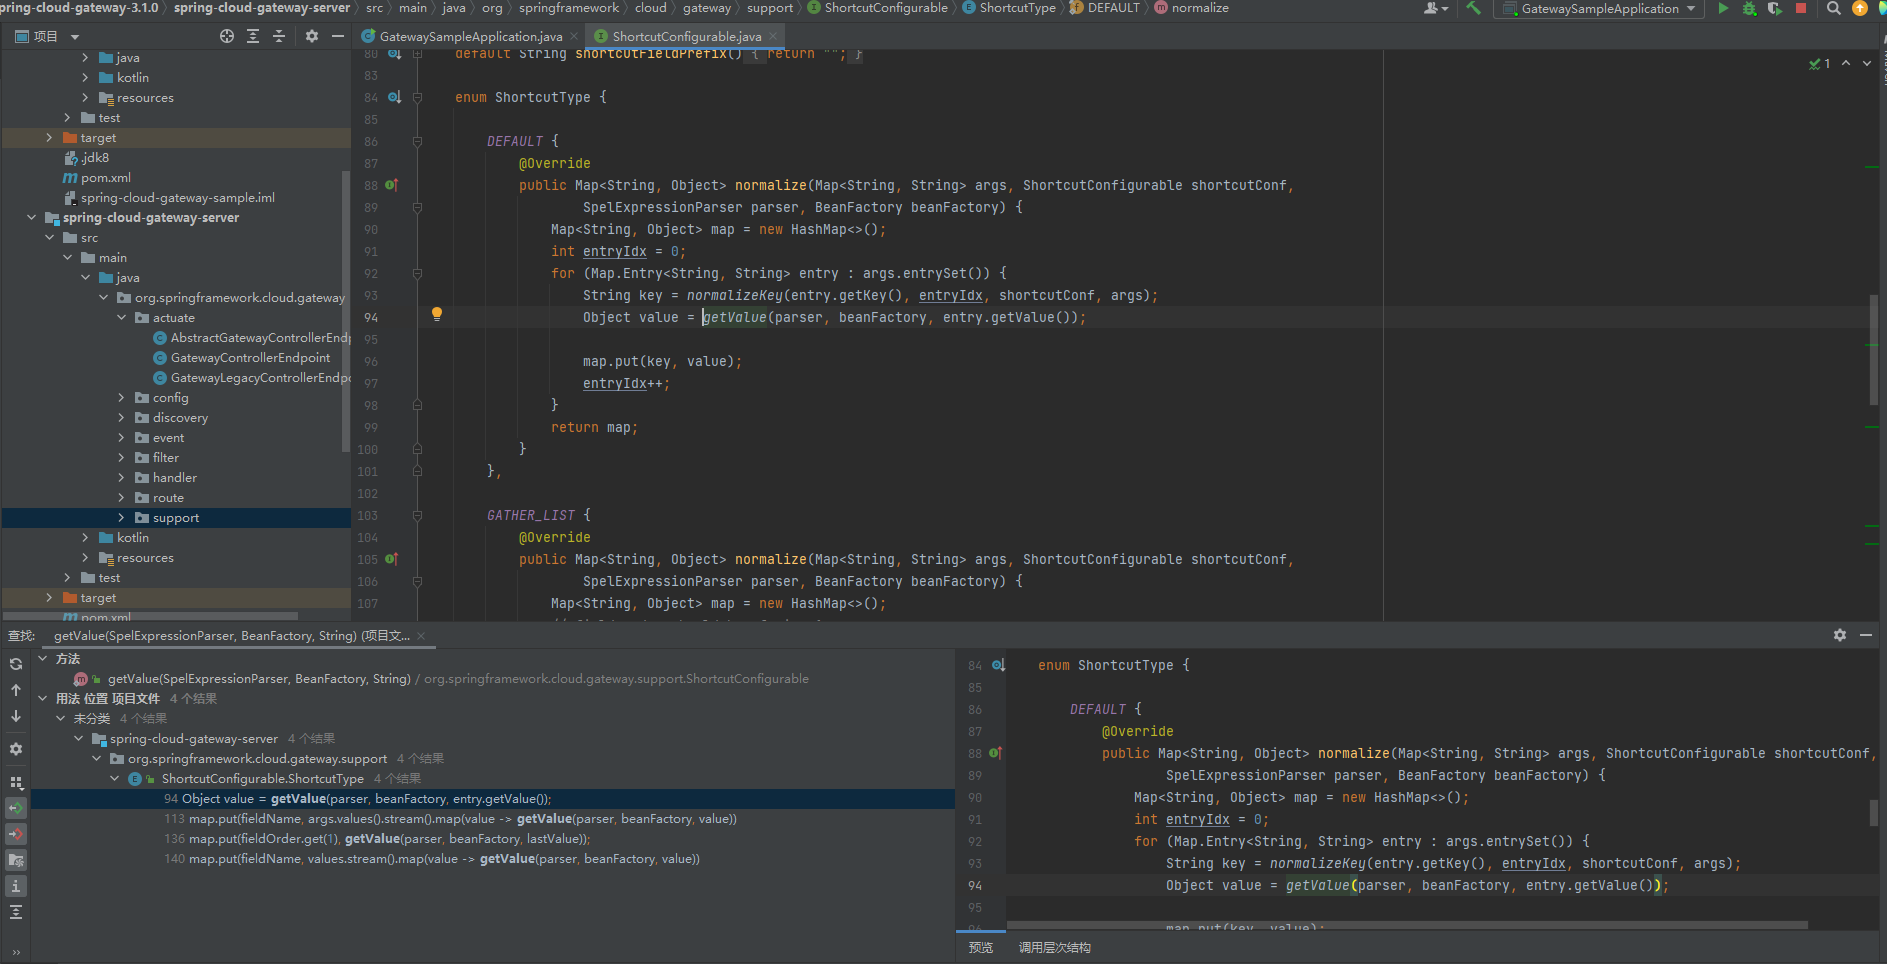Open Search Everywhere via the magnifier icon
The width and height of the screenshot is (1887, 964).
coord(1833,8)
